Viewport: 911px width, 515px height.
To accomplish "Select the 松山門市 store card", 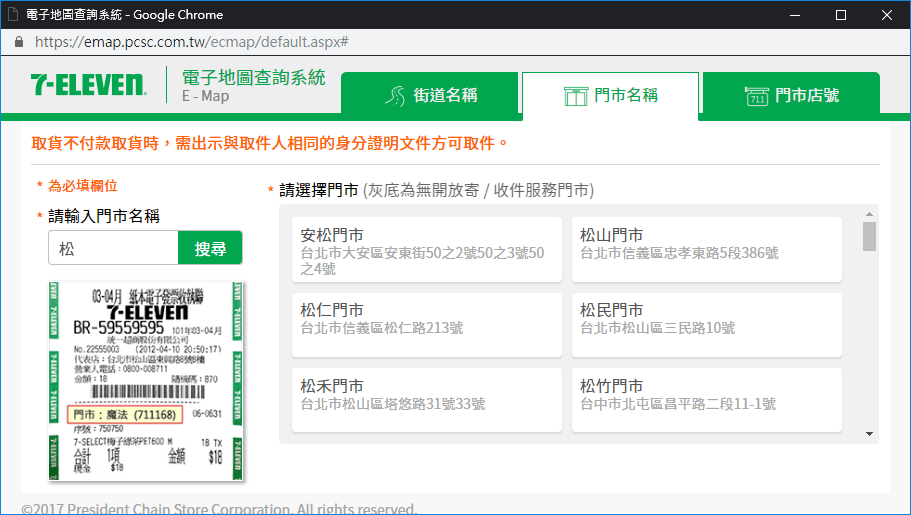I will pos(706,250).
